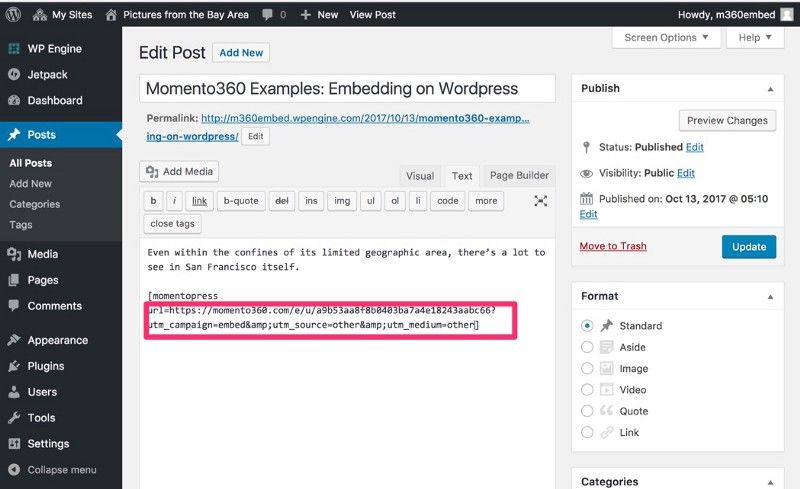Click the close tags button
Image resolution: width=800 pixels, height=489 pixels.
[x=172, y=224]
